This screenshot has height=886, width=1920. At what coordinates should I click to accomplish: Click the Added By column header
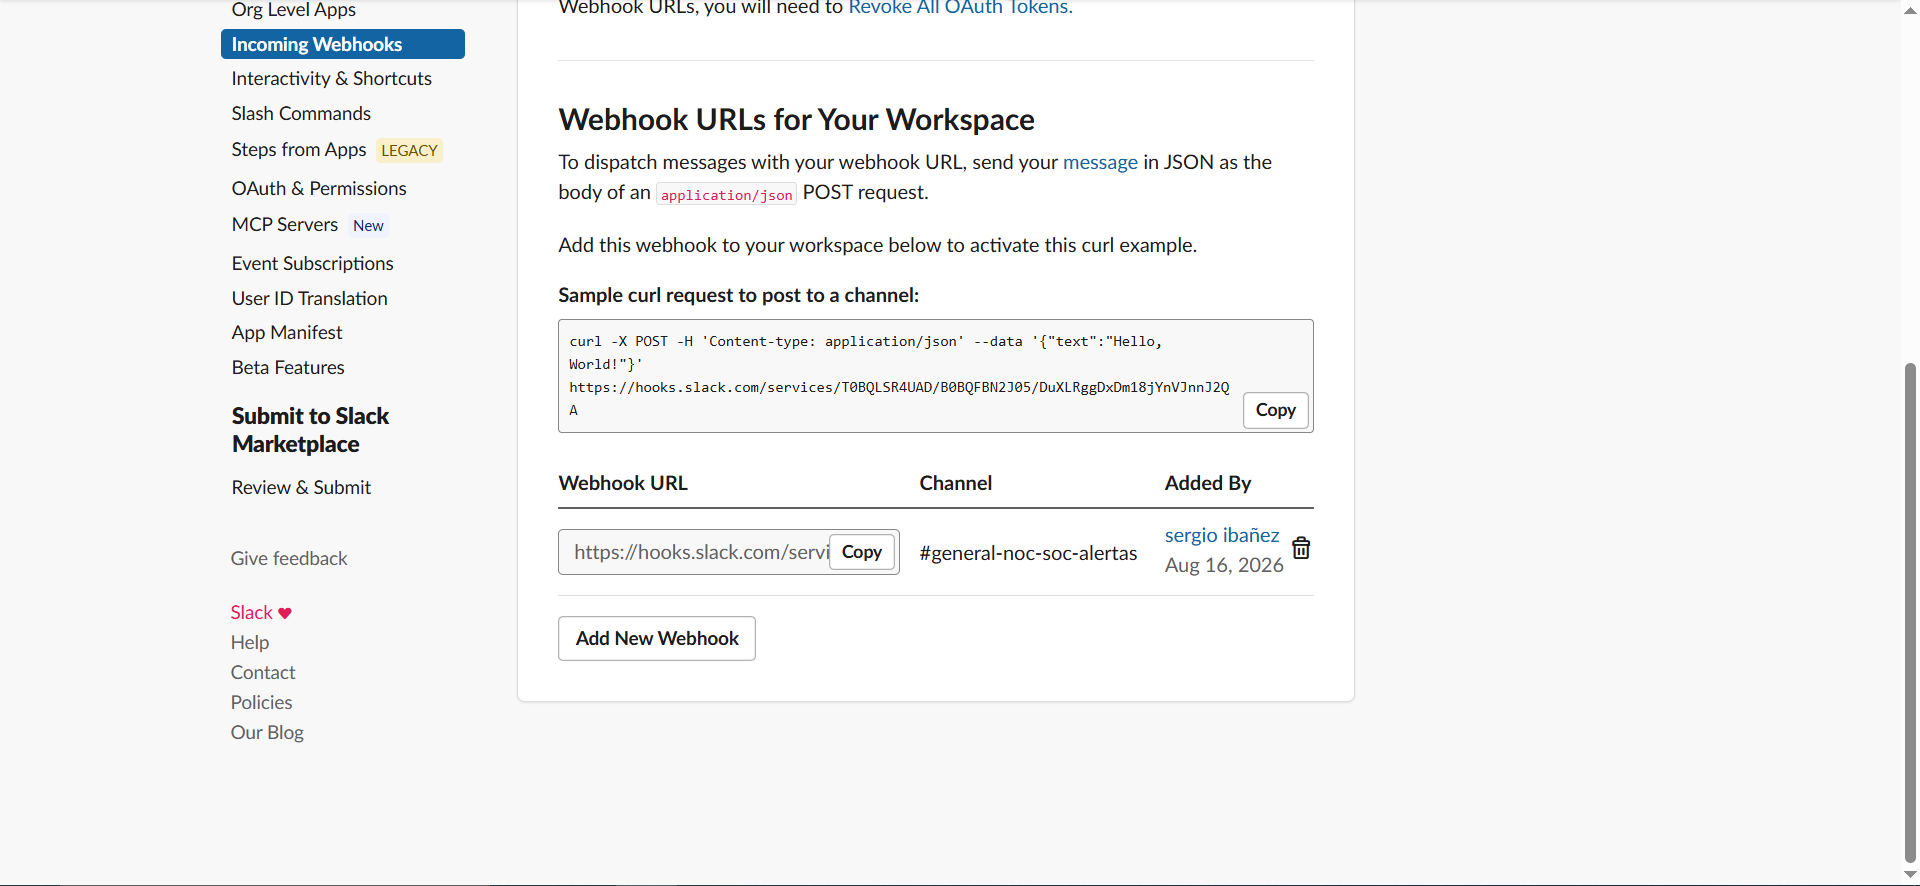[x=1208, y=483]
